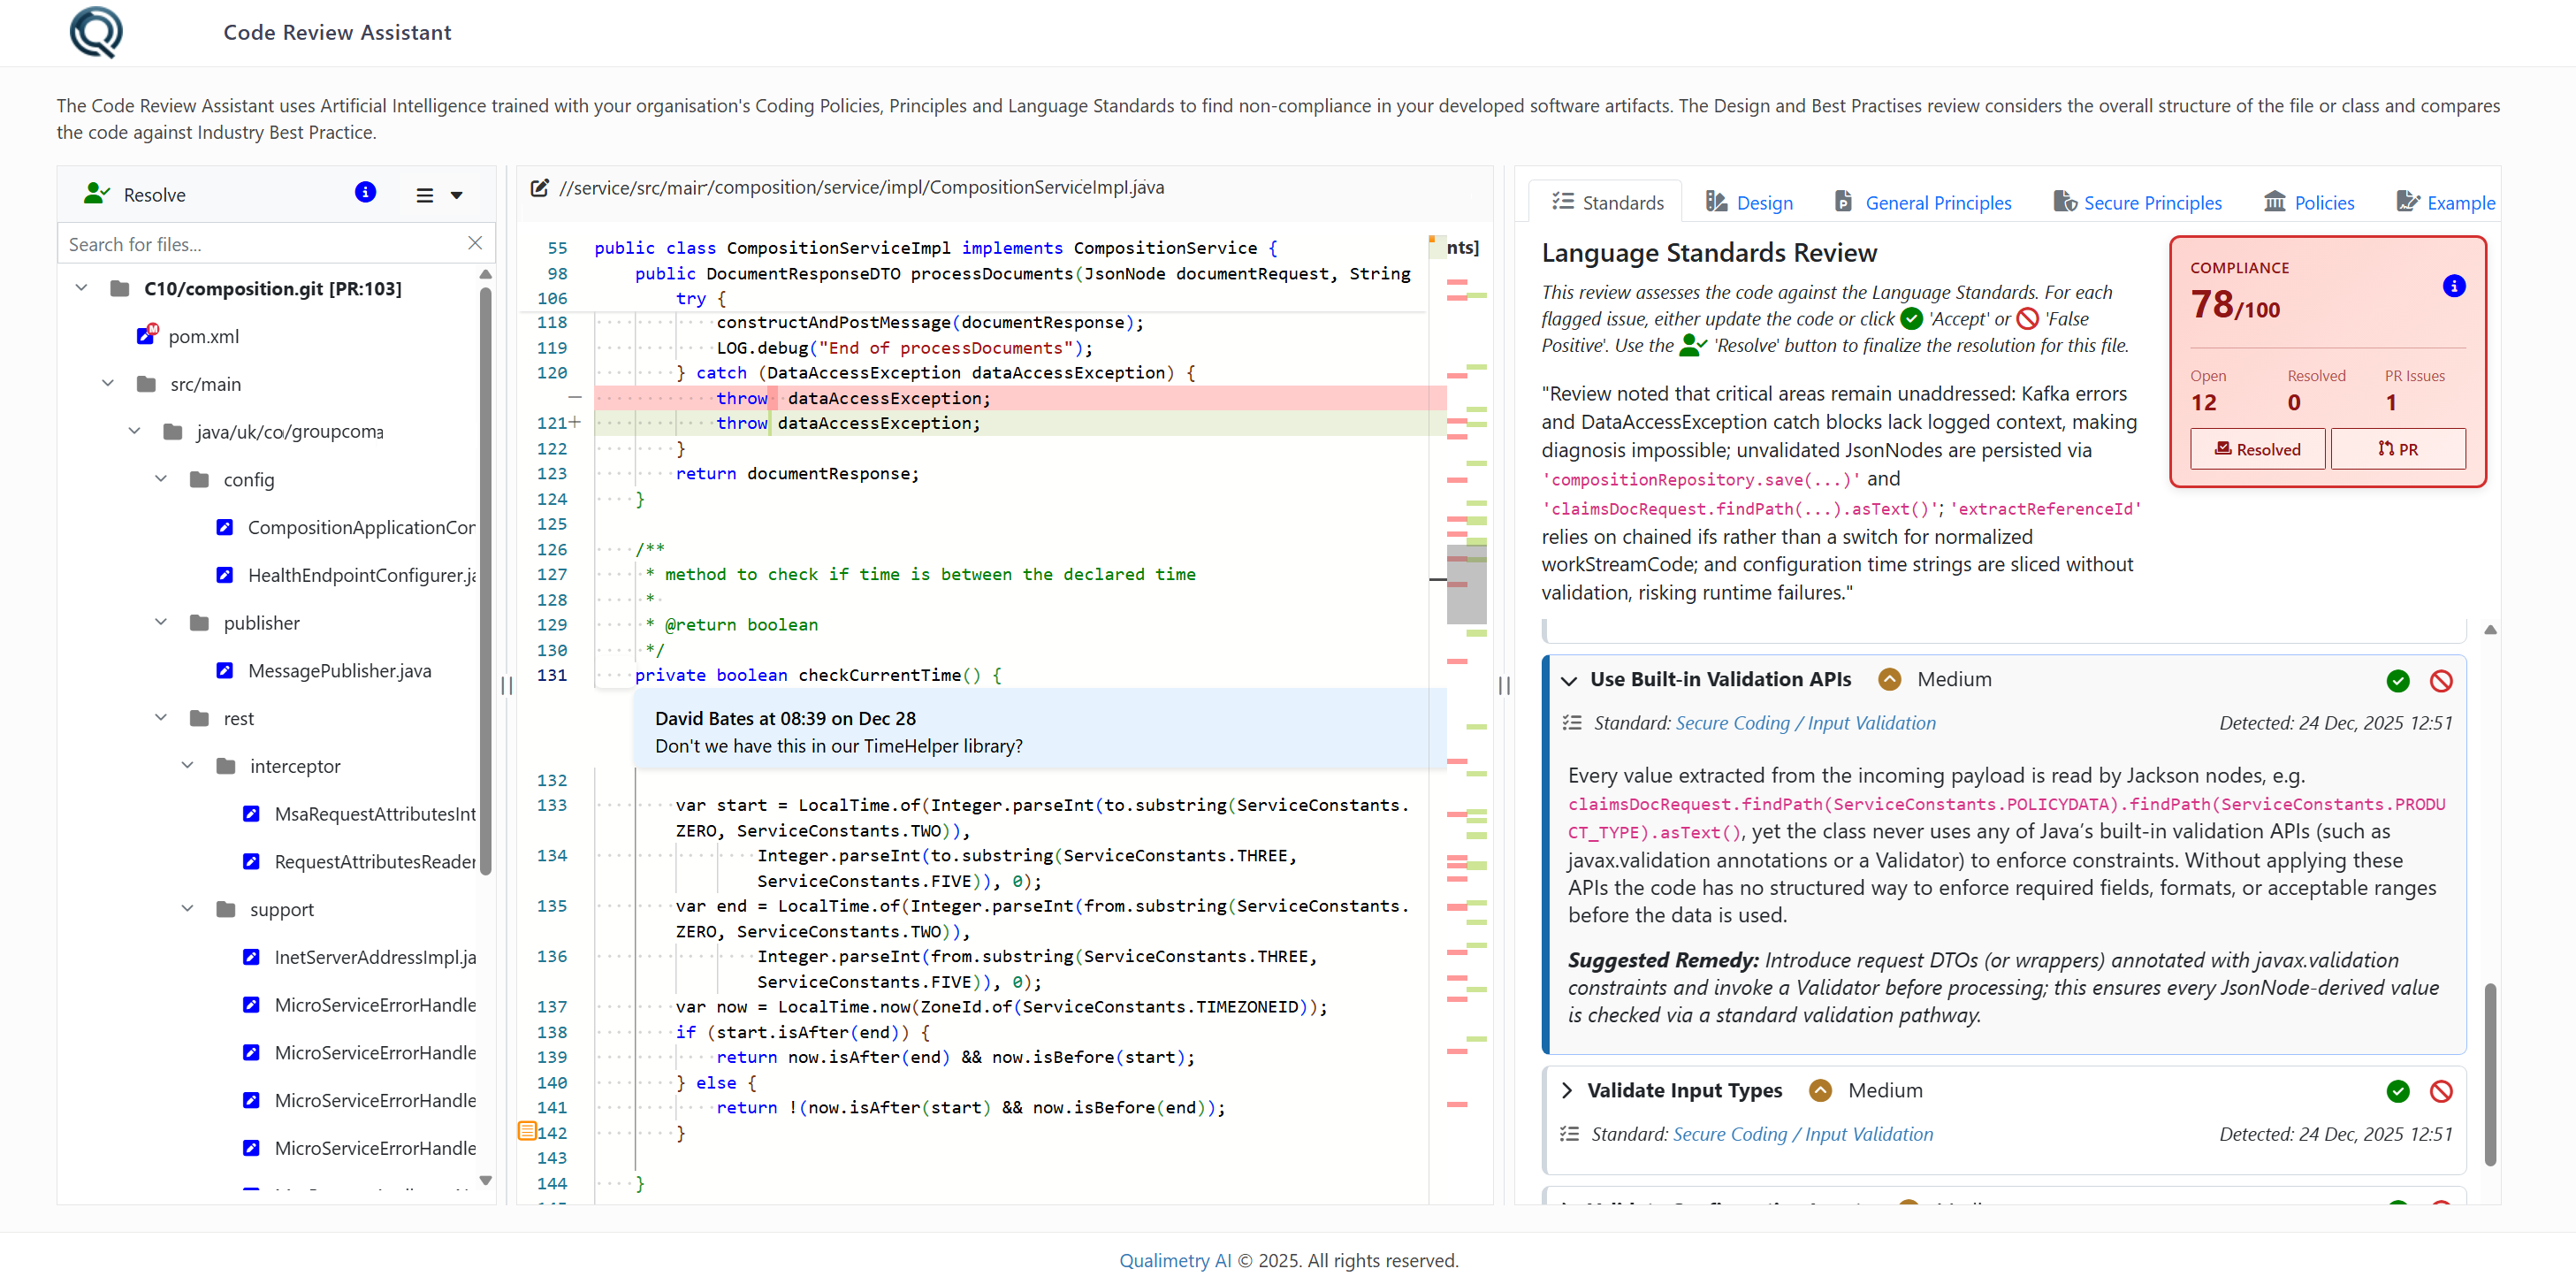
Task: Open the info tooltip beside Resolve
Action: click(365, 193)
